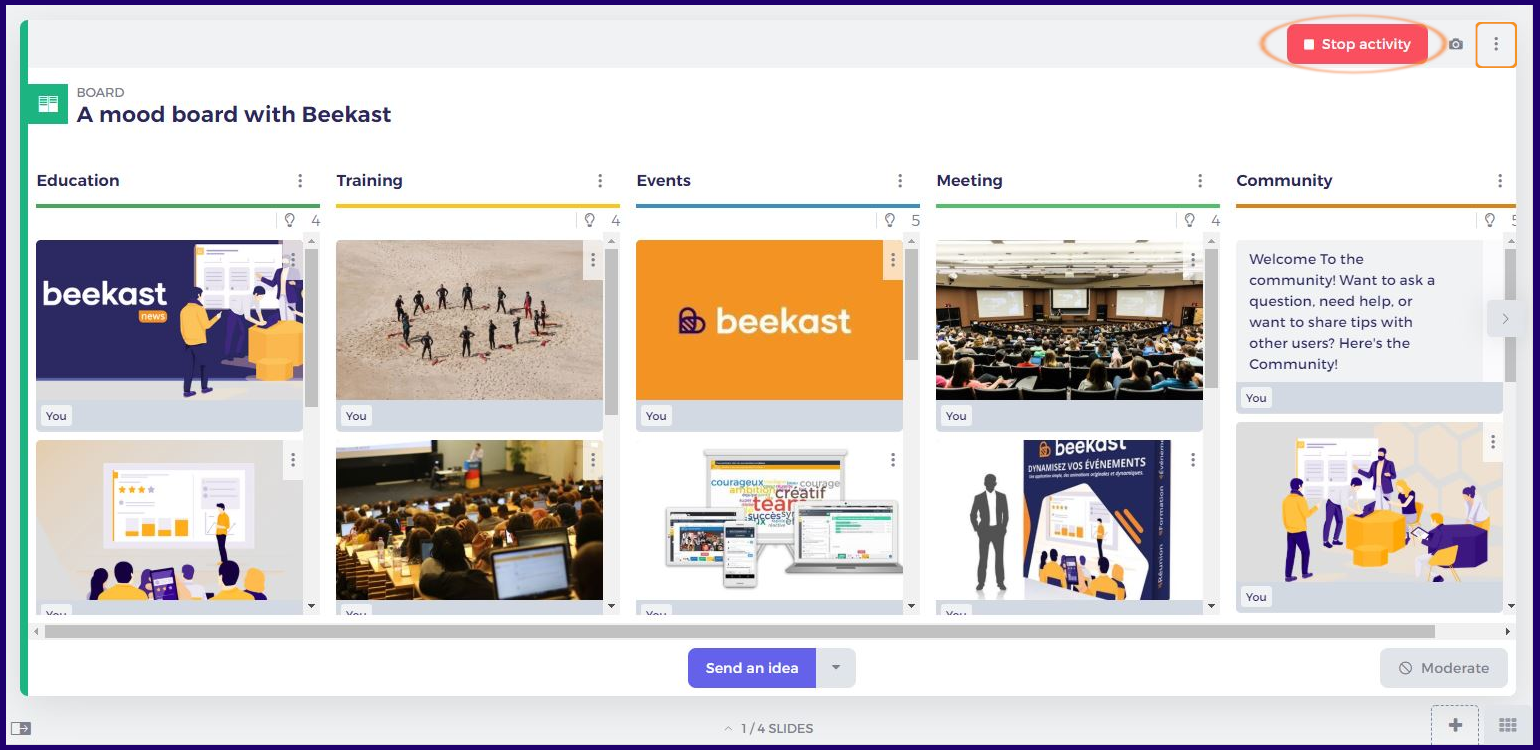Click the Send an idea button
Image resolution: width=1540 pixels, height=750 pixels.
click(752, 668)
